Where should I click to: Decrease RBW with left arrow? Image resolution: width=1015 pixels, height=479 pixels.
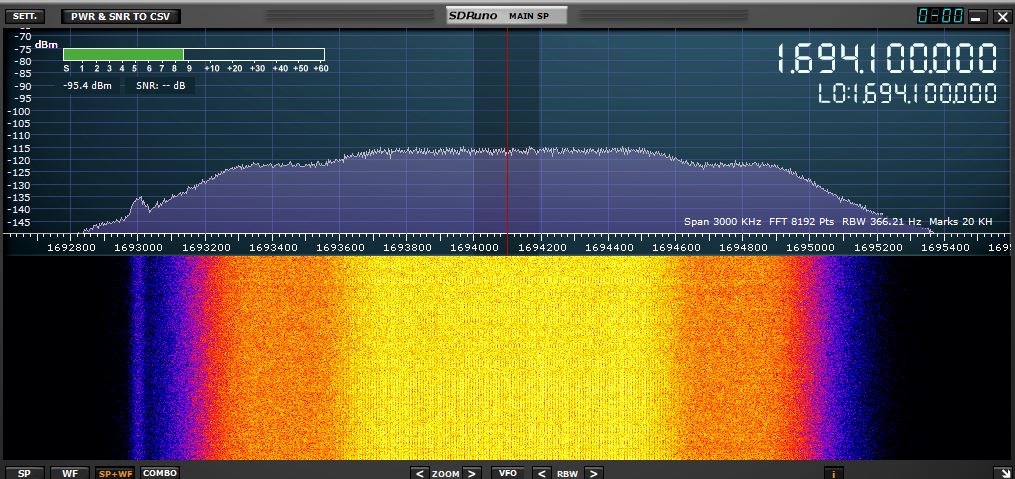click(541, 473)
